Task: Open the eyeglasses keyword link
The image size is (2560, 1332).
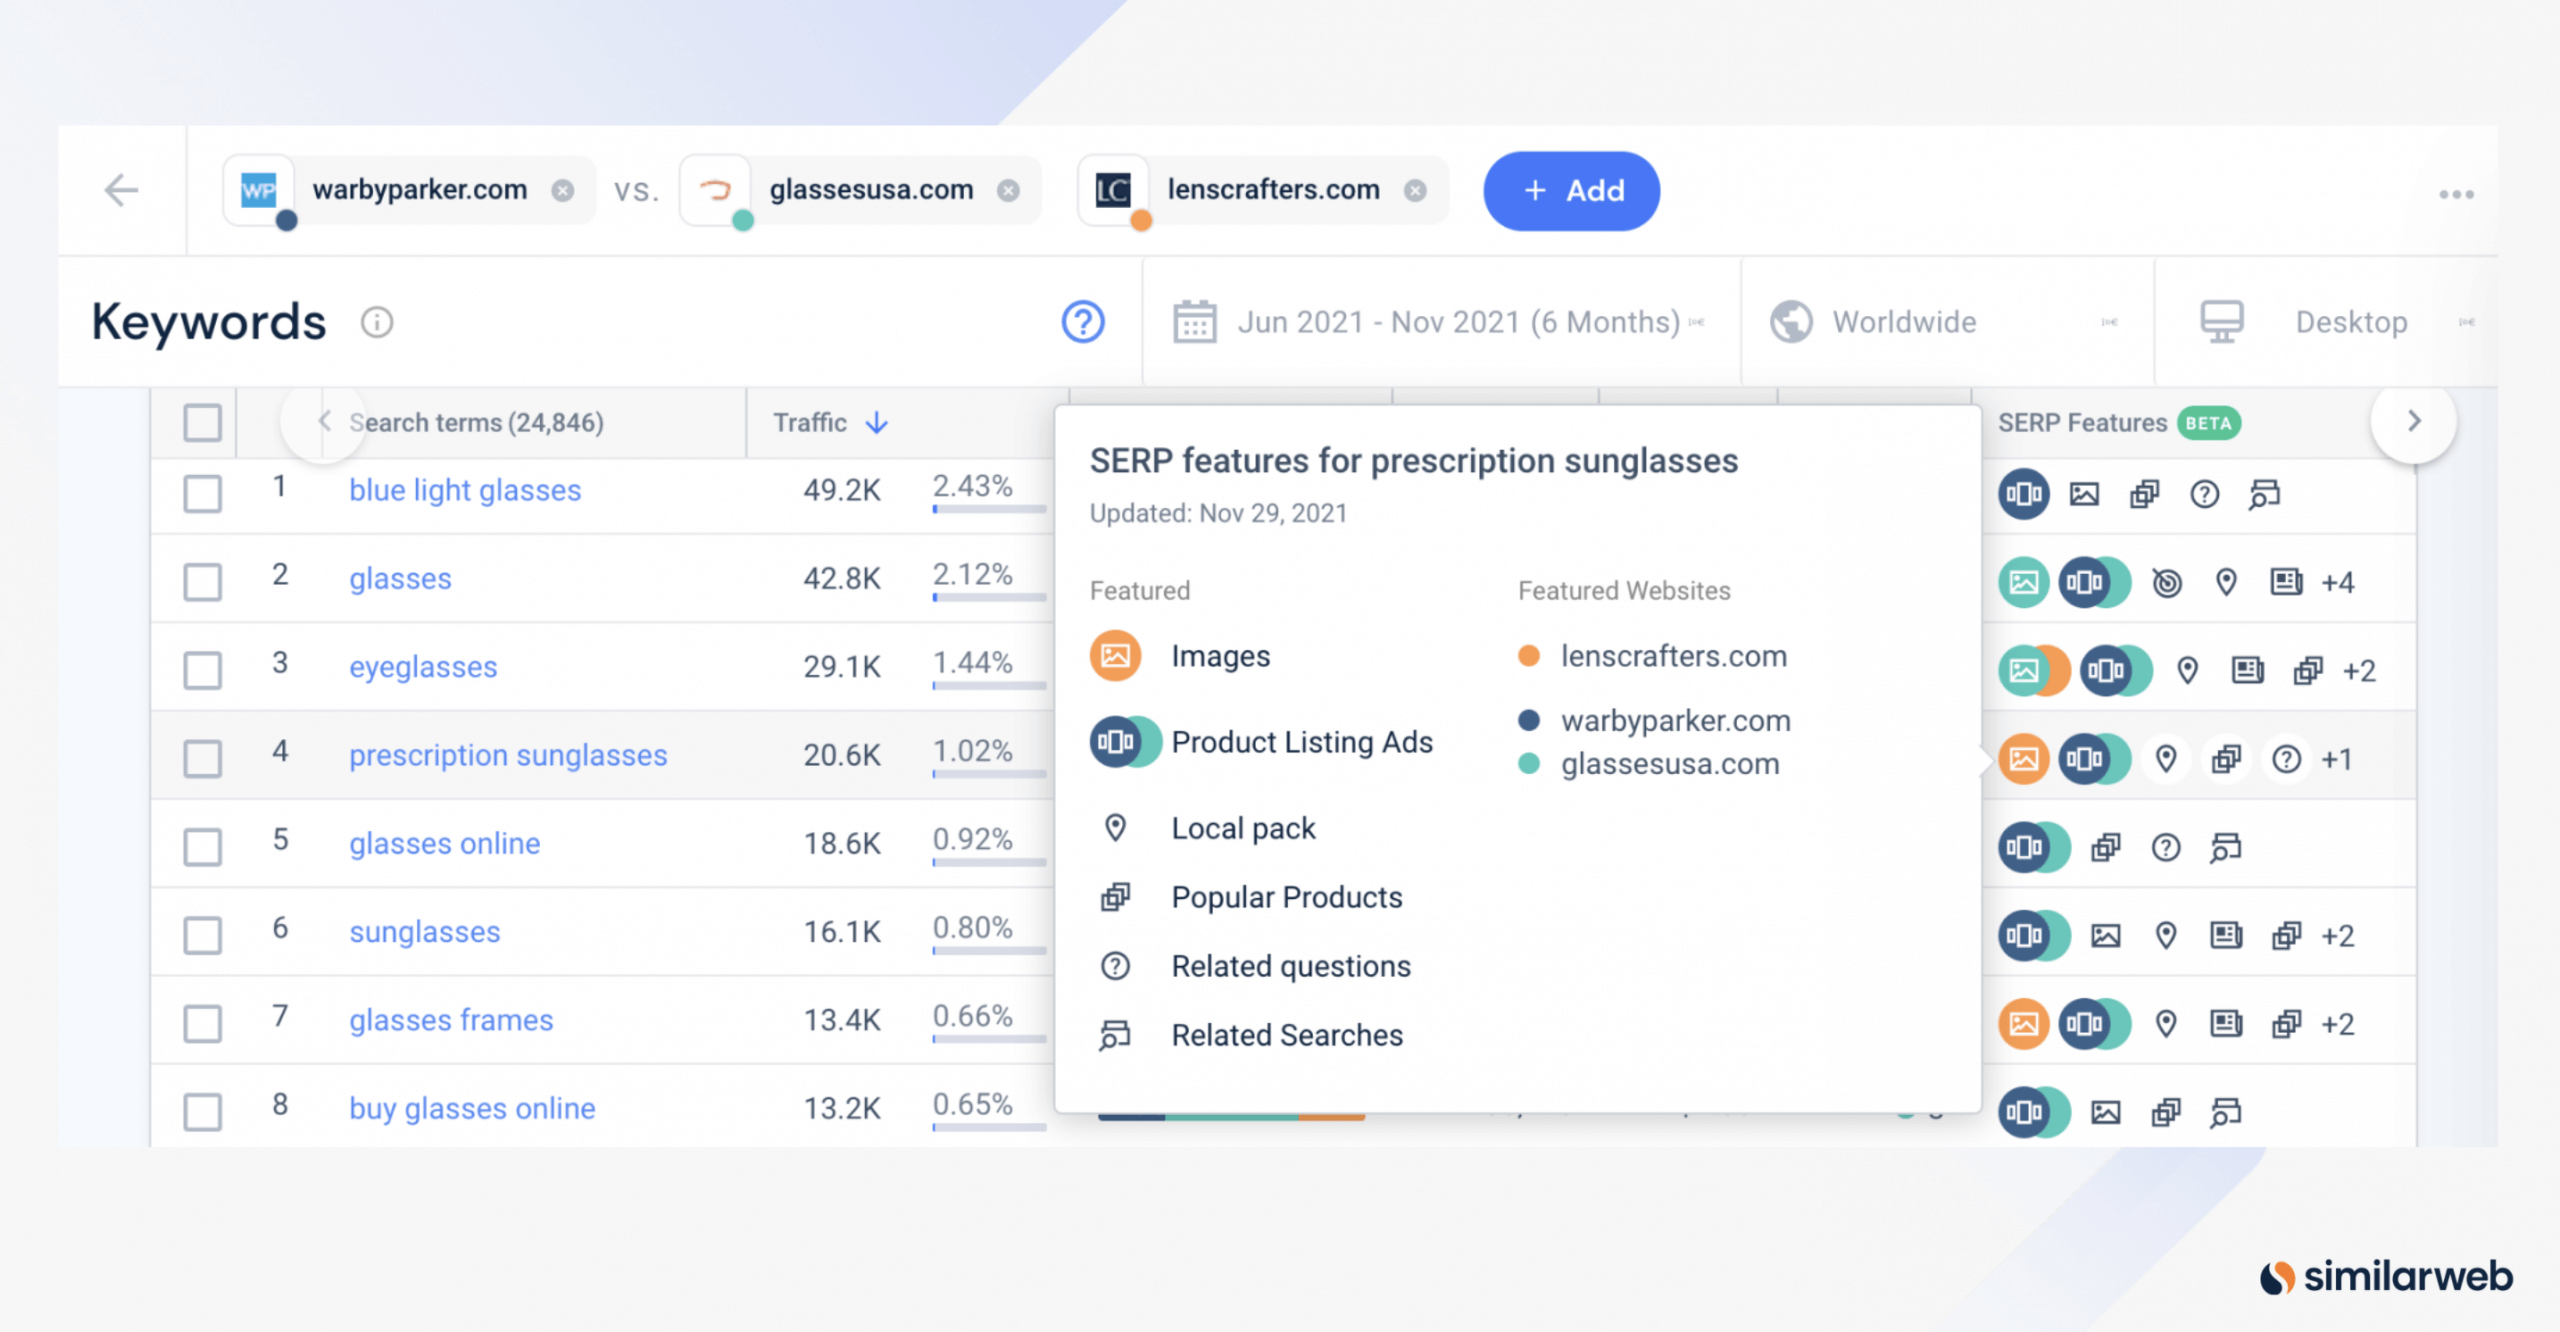Action: pyautogui.click(x=423, y=666)
